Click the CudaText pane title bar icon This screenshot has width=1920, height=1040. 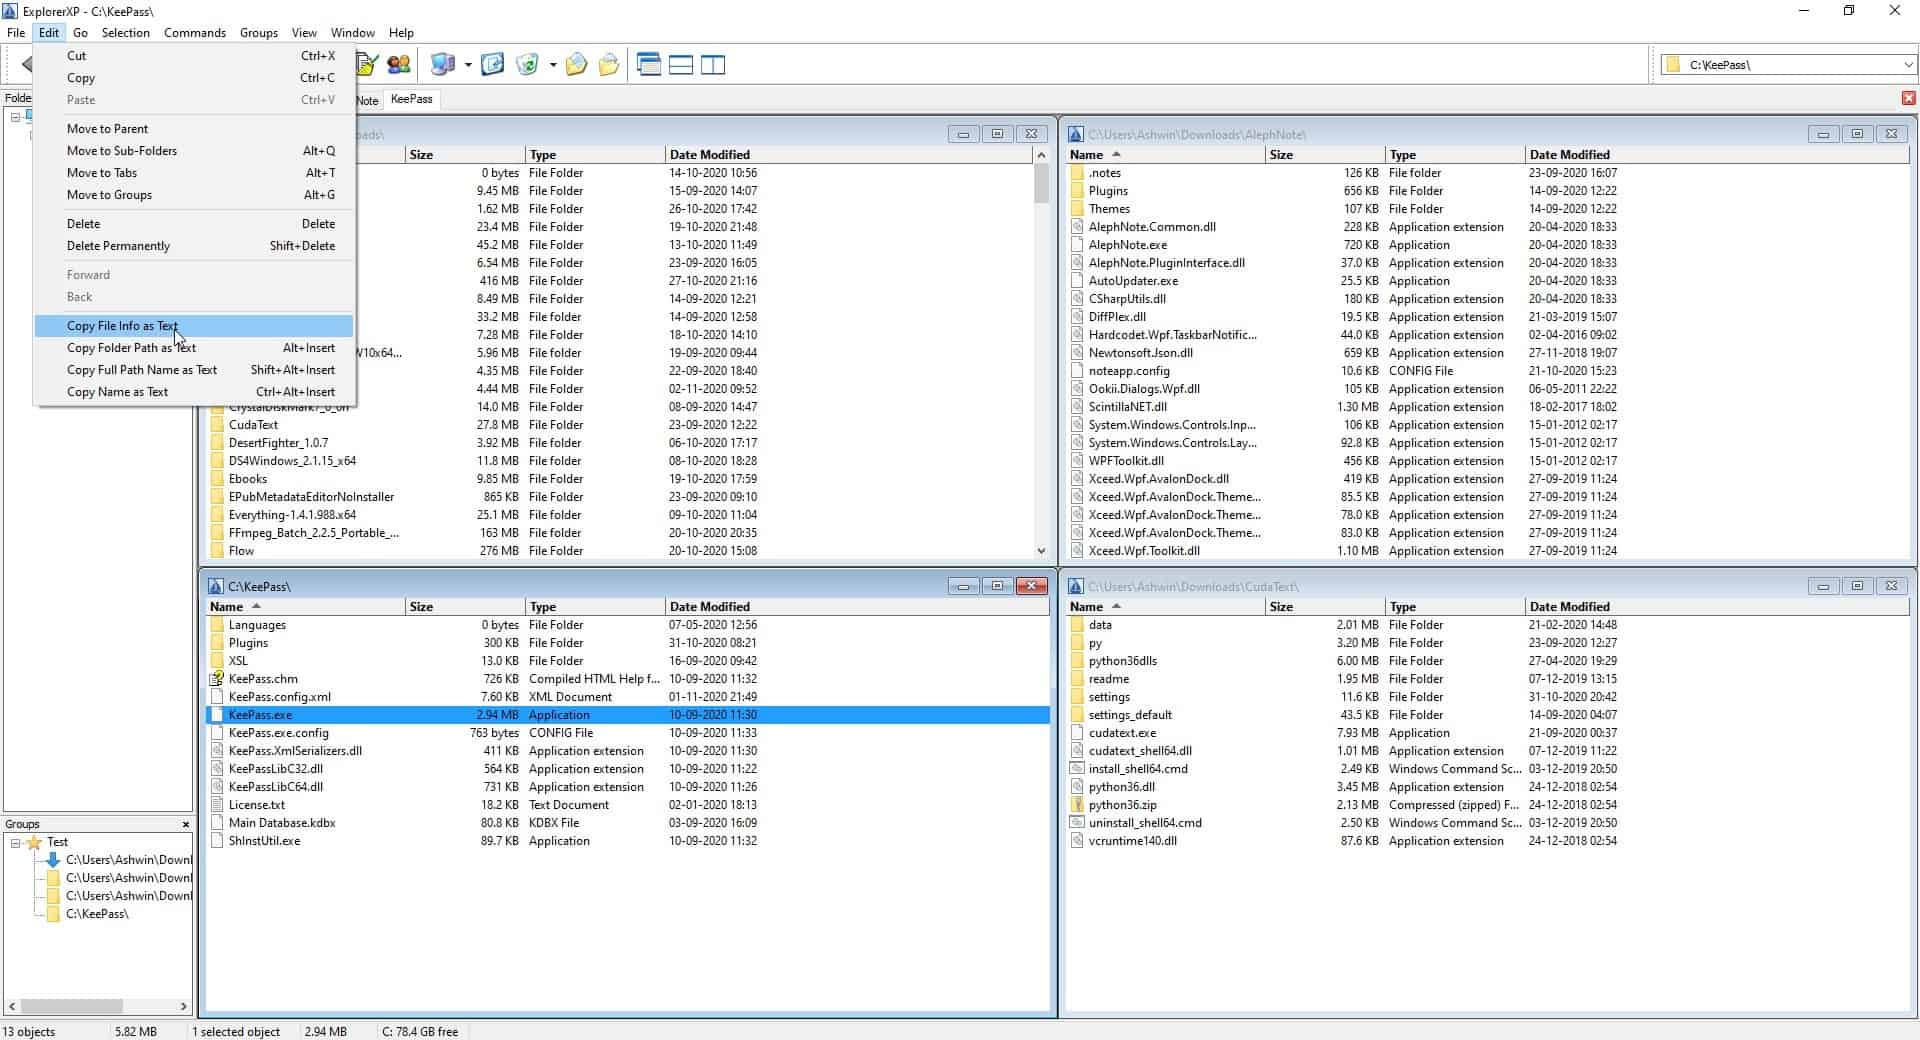click(x=1076, y=586)
